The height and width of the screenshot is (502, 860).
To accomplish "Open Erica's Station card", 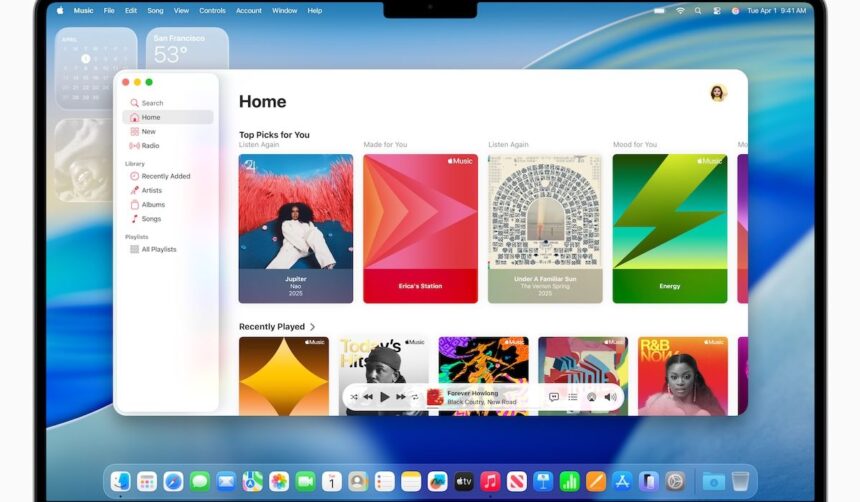I will click(420, 229).
